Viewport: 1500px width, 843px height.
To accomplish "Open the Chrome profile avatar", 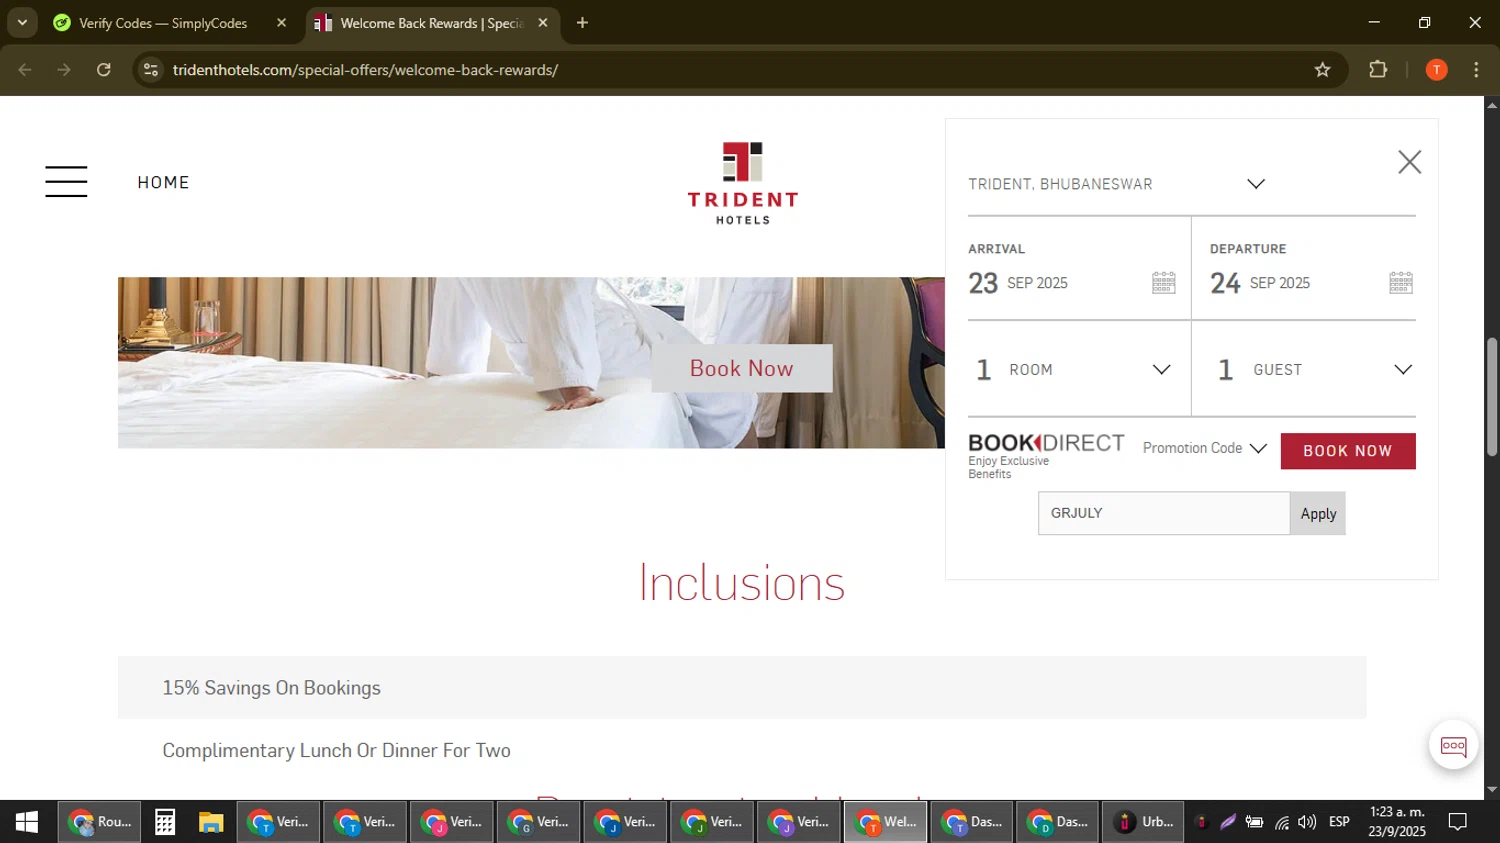I will point(1436,70).
